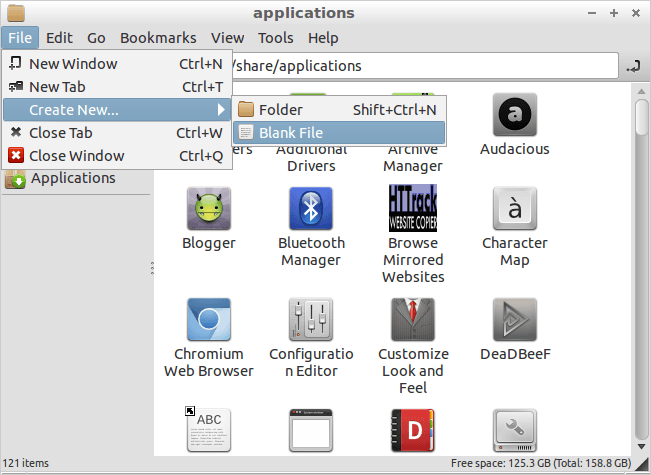Image resolution: width=651 pixels, height=475 pixels.
Task: Click New Tab menu entry
Action: click(x=117, y=87)
